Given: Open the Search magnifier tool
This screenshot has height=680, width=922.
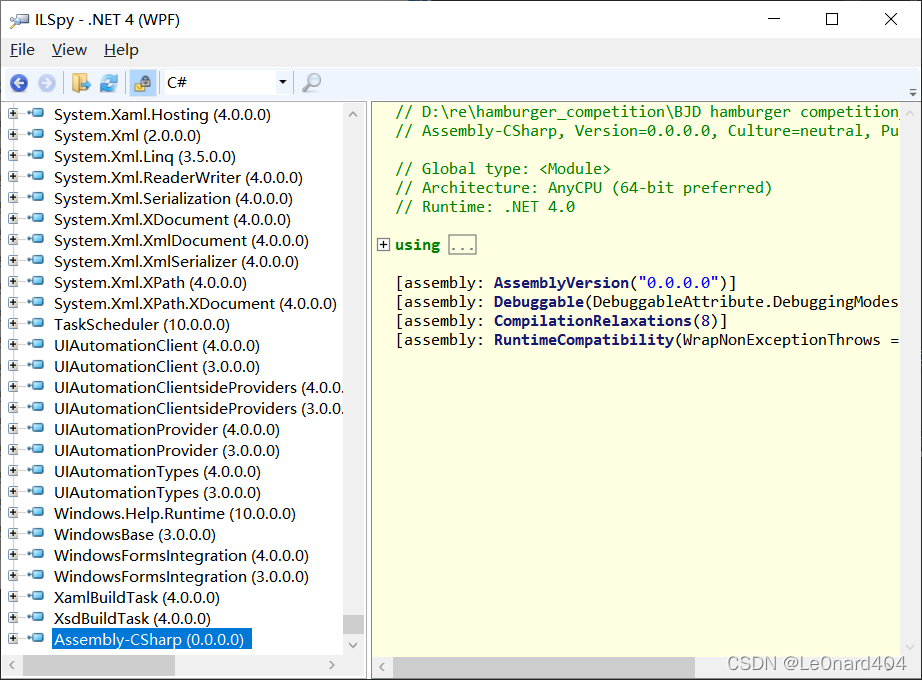Looking at the screenshot, I should coord(311,83).
